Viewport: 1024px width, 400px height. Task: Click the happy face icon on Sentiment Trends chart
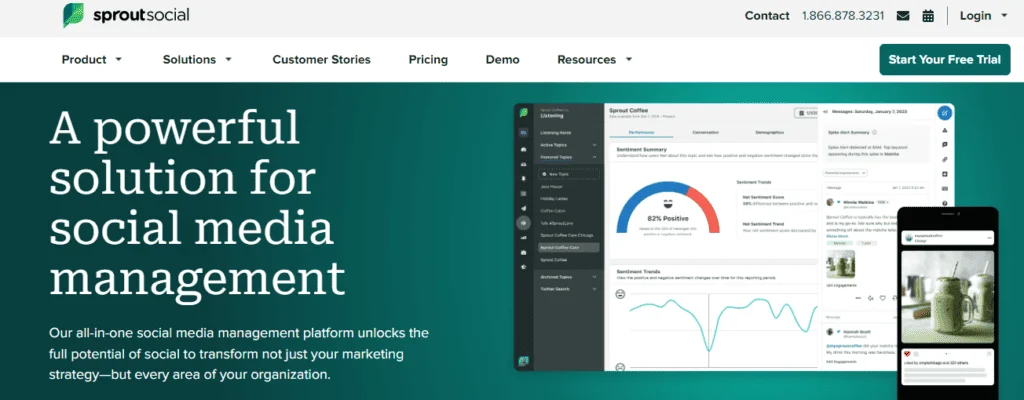[620, 295]
